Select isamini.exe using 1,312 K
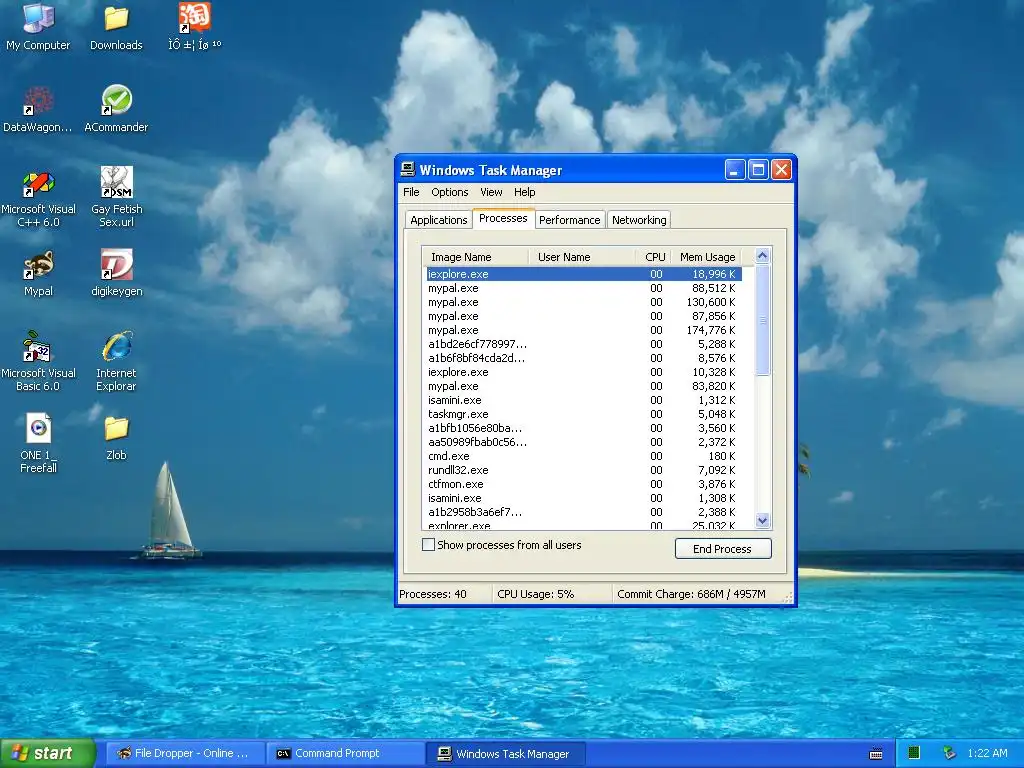Image resolution: width=1024 pixels, height=768 pixels. [584, 400]
